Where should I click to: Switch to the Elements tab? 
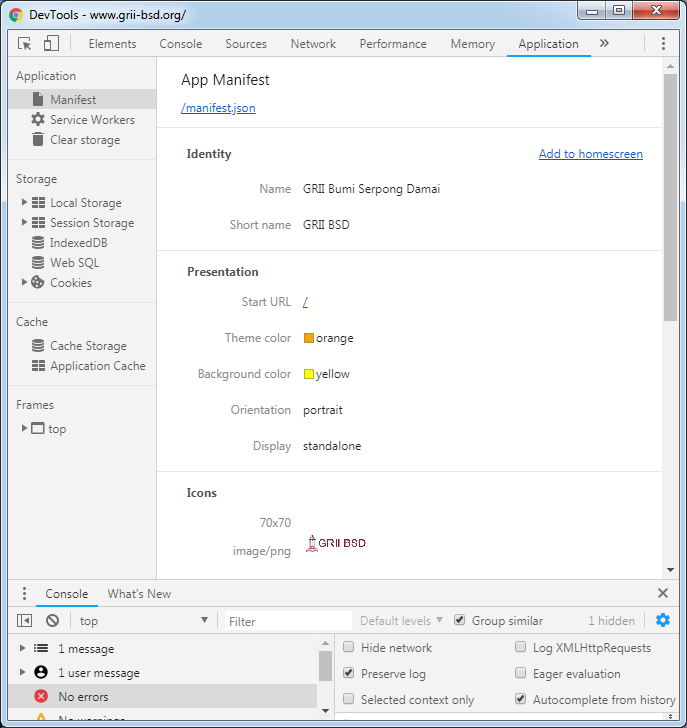click(x=112, y=44)
